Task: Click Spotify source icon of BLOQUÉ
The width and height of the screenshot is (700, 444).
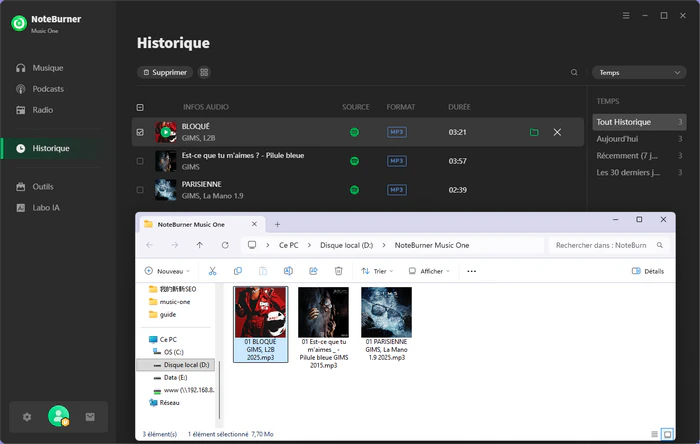Action: click(354, 132)
